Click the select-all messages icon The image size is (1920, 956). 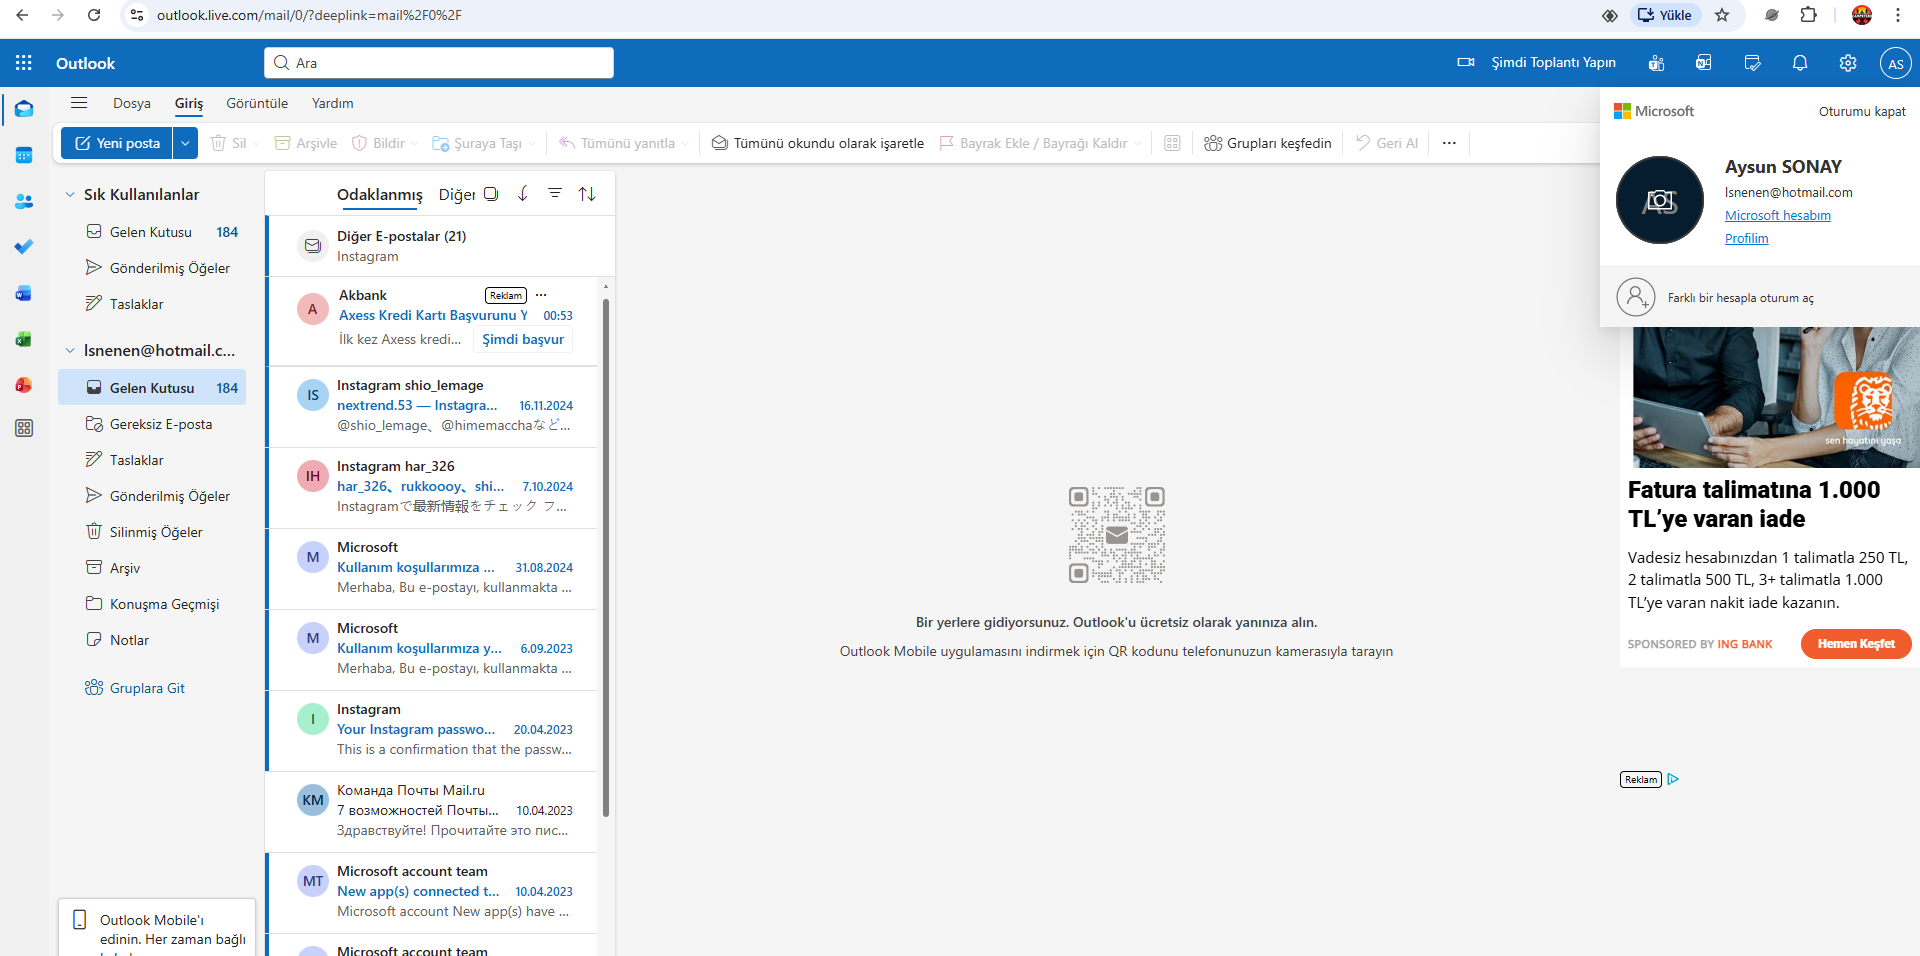click(491, 194)
